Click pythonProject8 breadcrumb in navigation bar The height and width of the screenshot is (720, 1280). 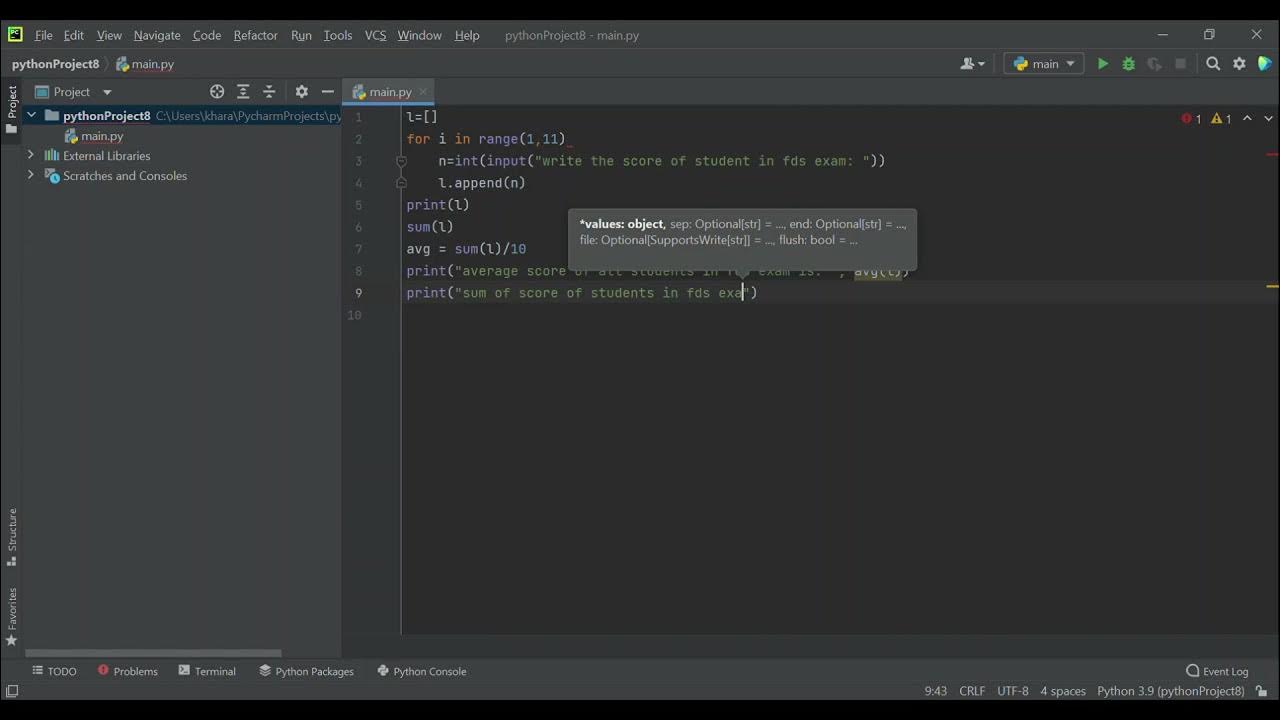[x=55, y=64]
